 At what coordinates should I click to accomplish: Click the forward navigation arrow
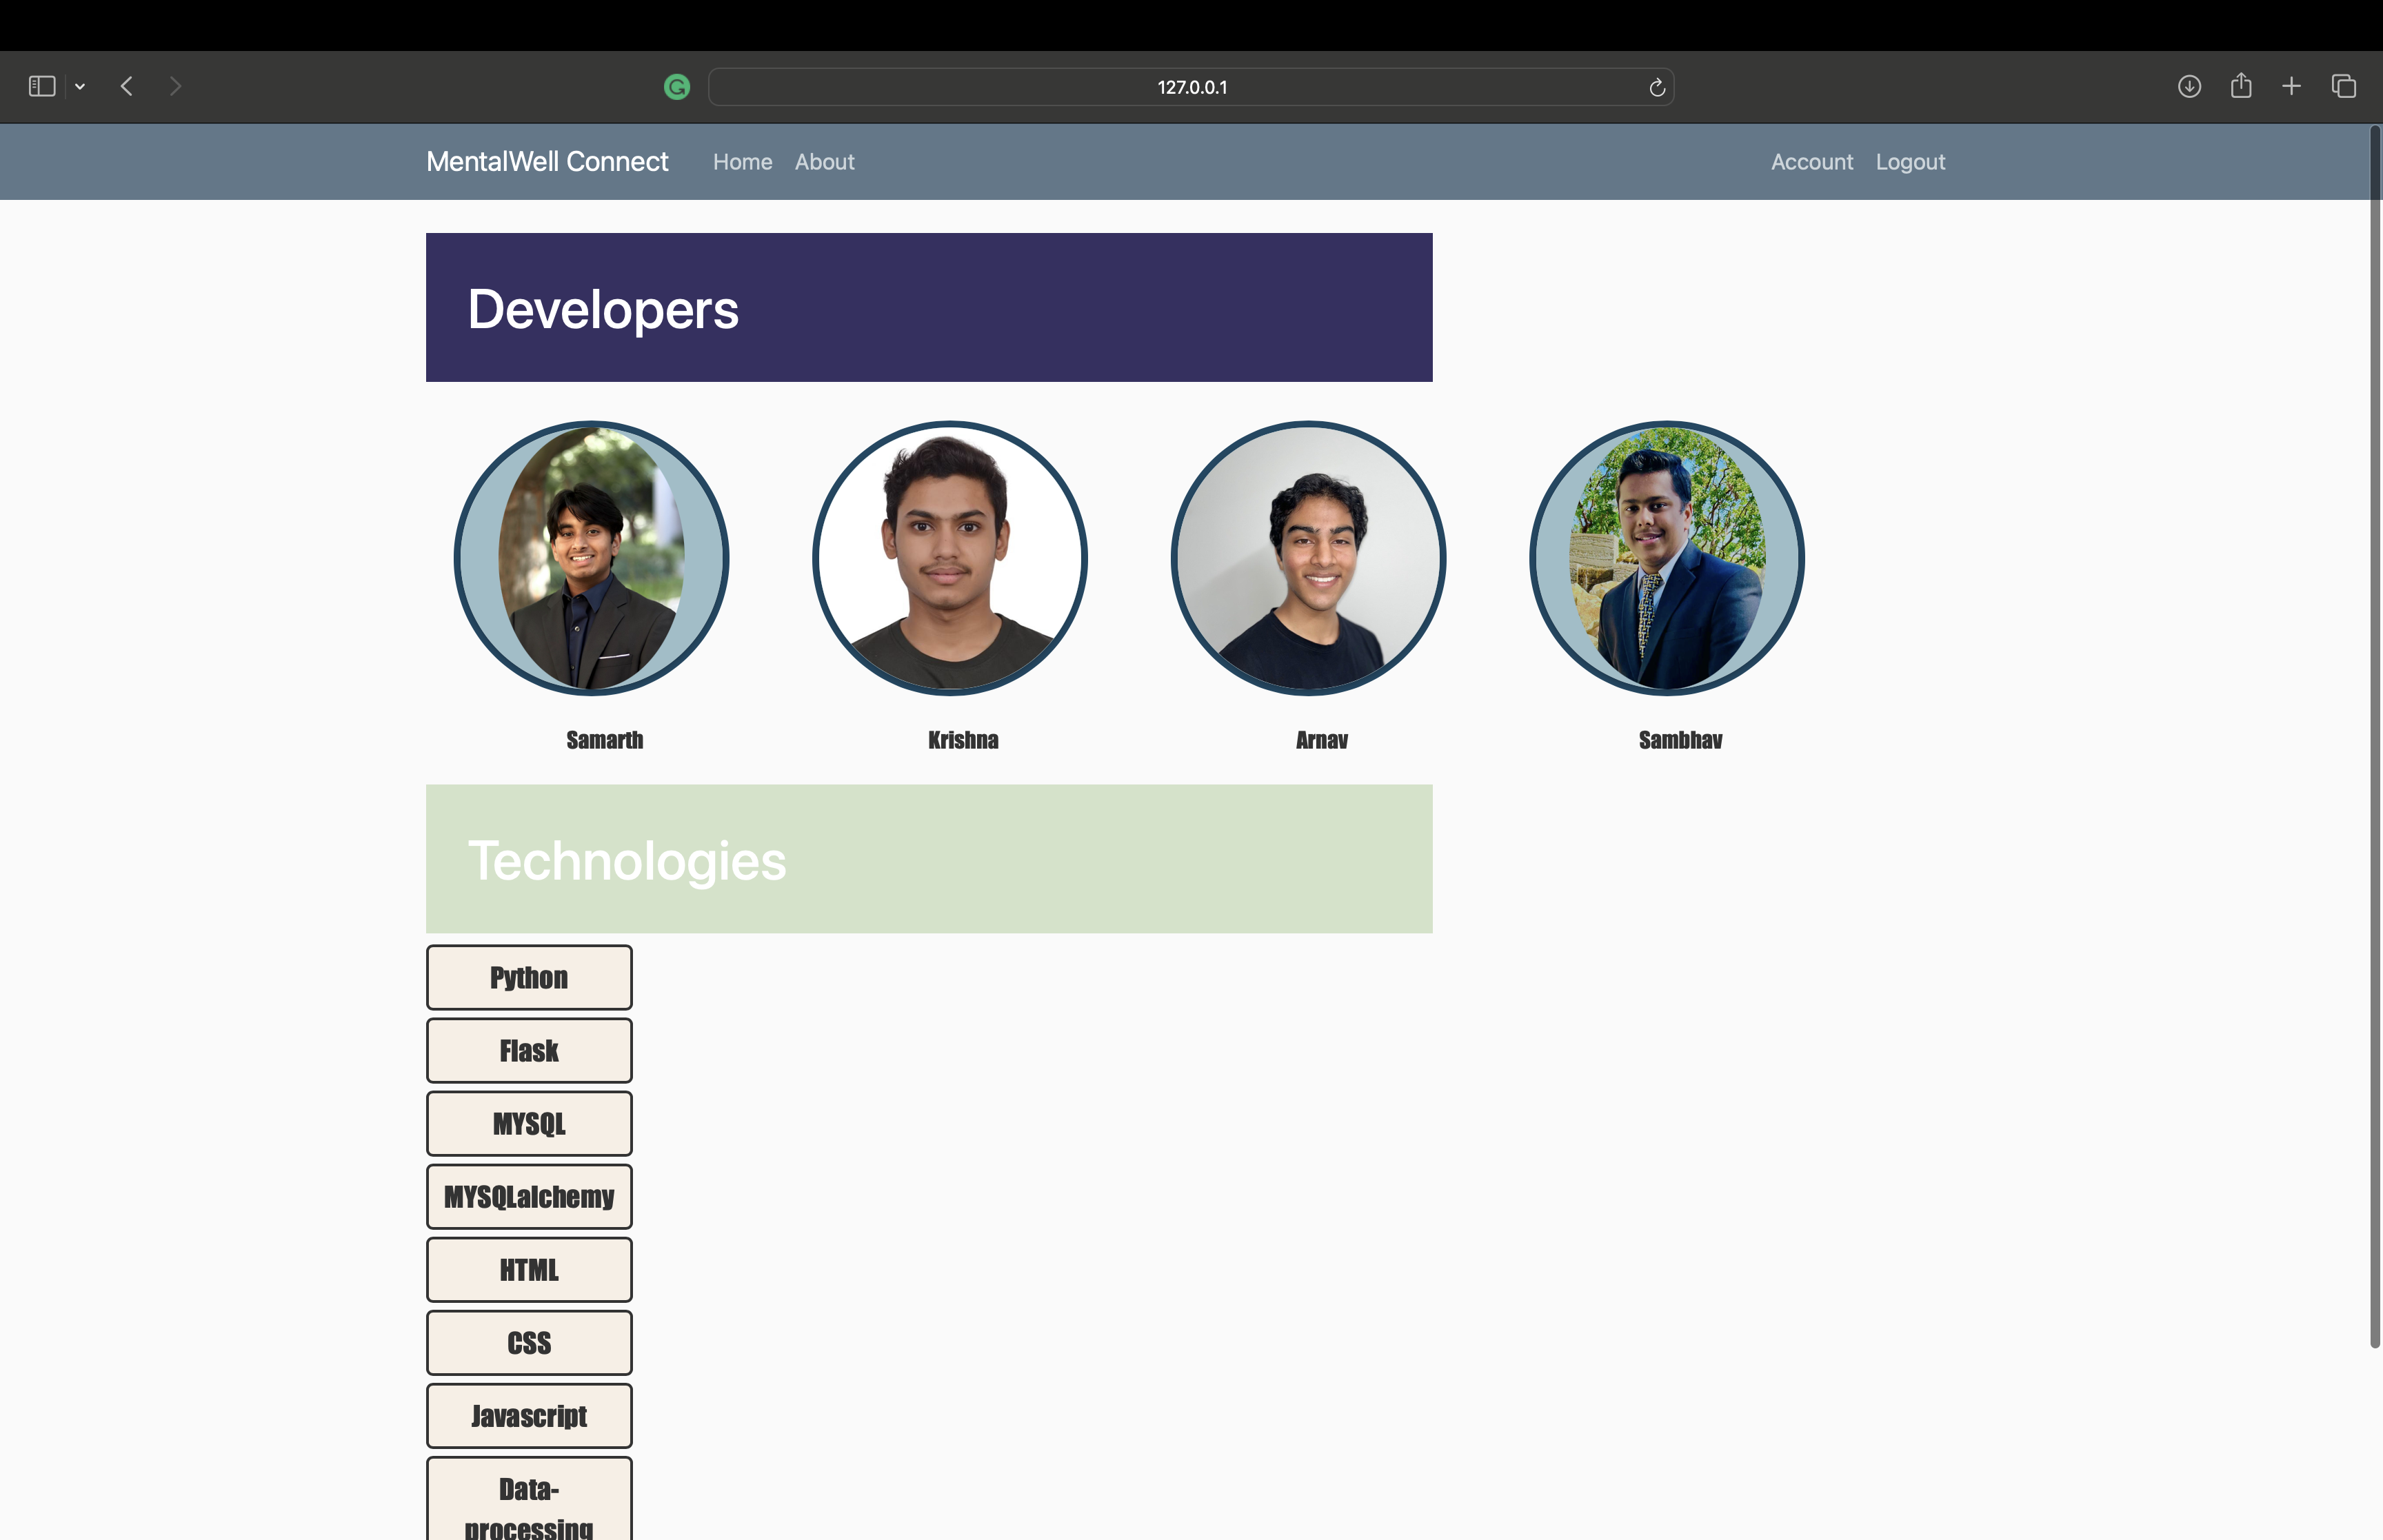tap(176, 87)
